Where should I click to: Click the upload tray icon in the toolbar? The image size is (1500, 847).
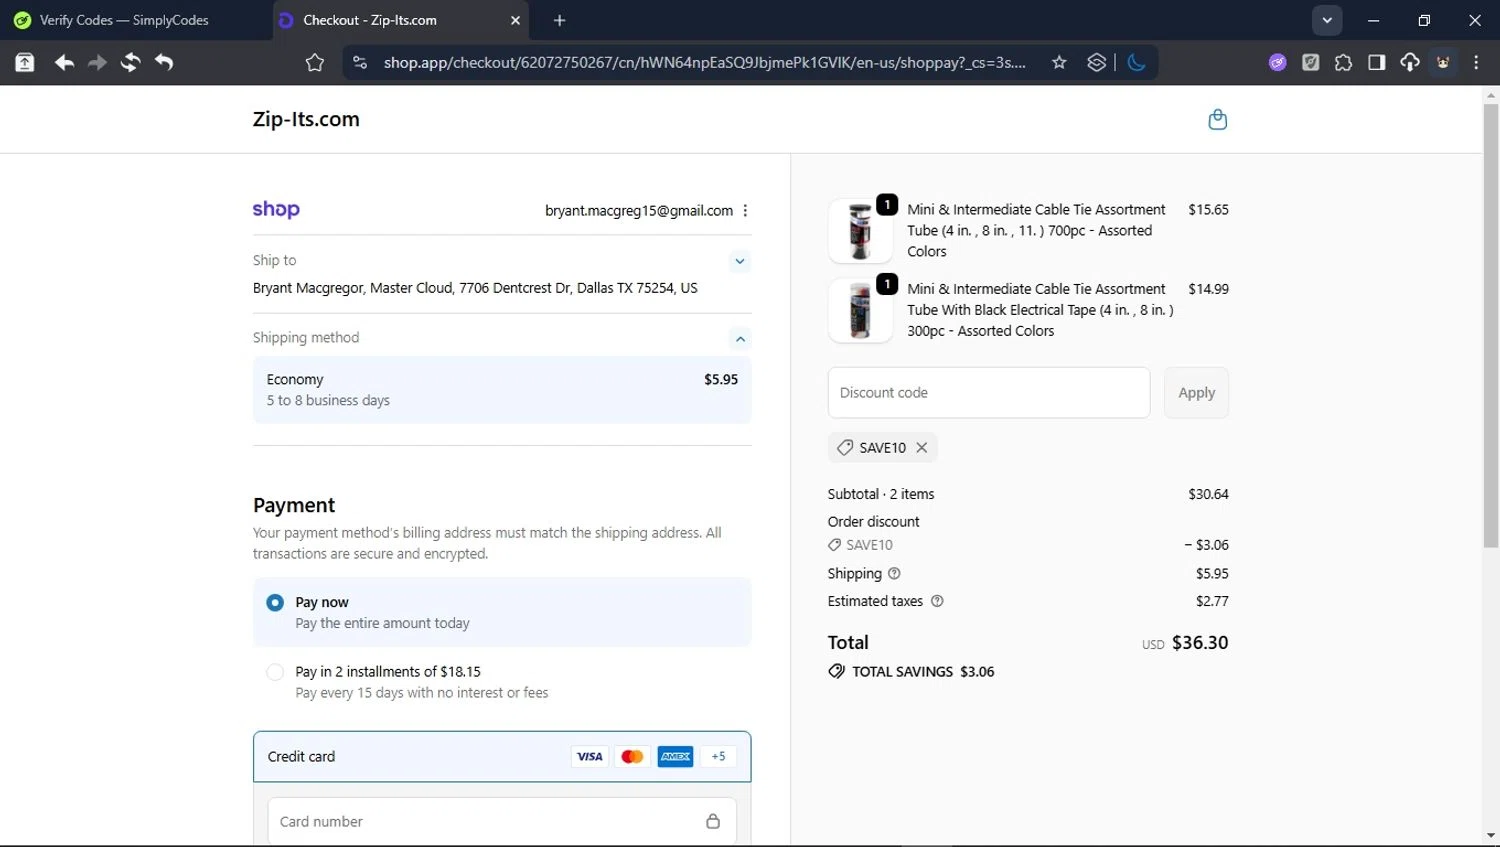tap(25, 63)
